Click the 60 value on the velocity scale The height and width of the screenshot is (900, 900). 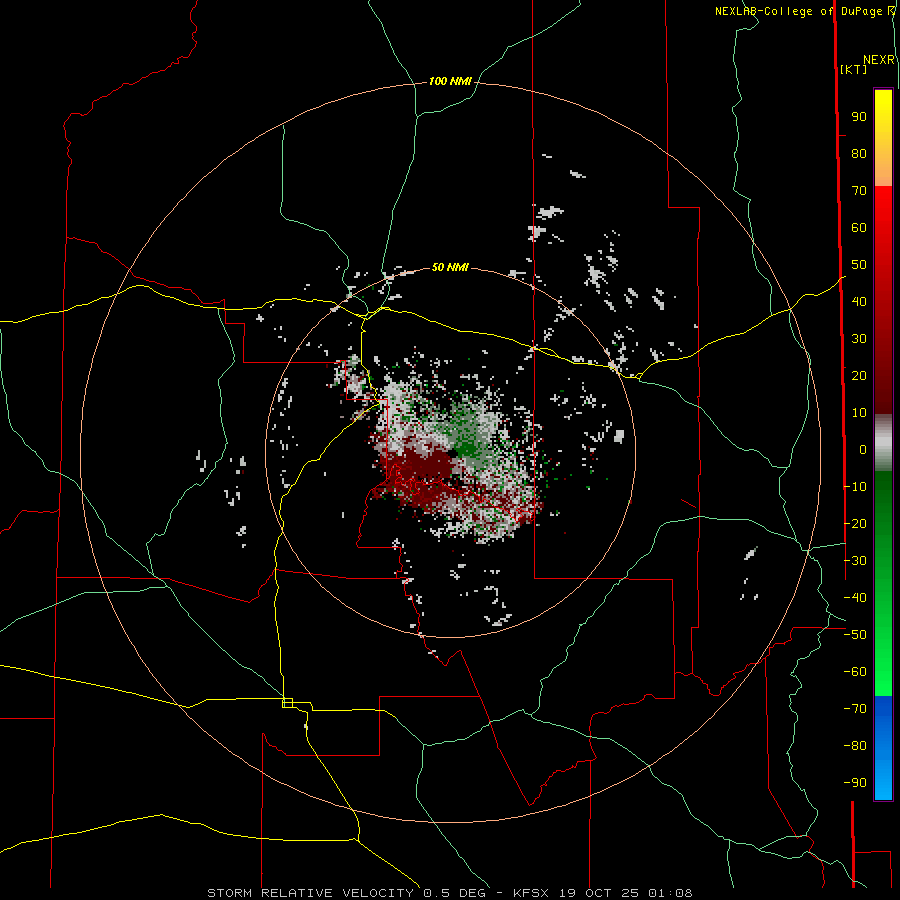[859, 228]
